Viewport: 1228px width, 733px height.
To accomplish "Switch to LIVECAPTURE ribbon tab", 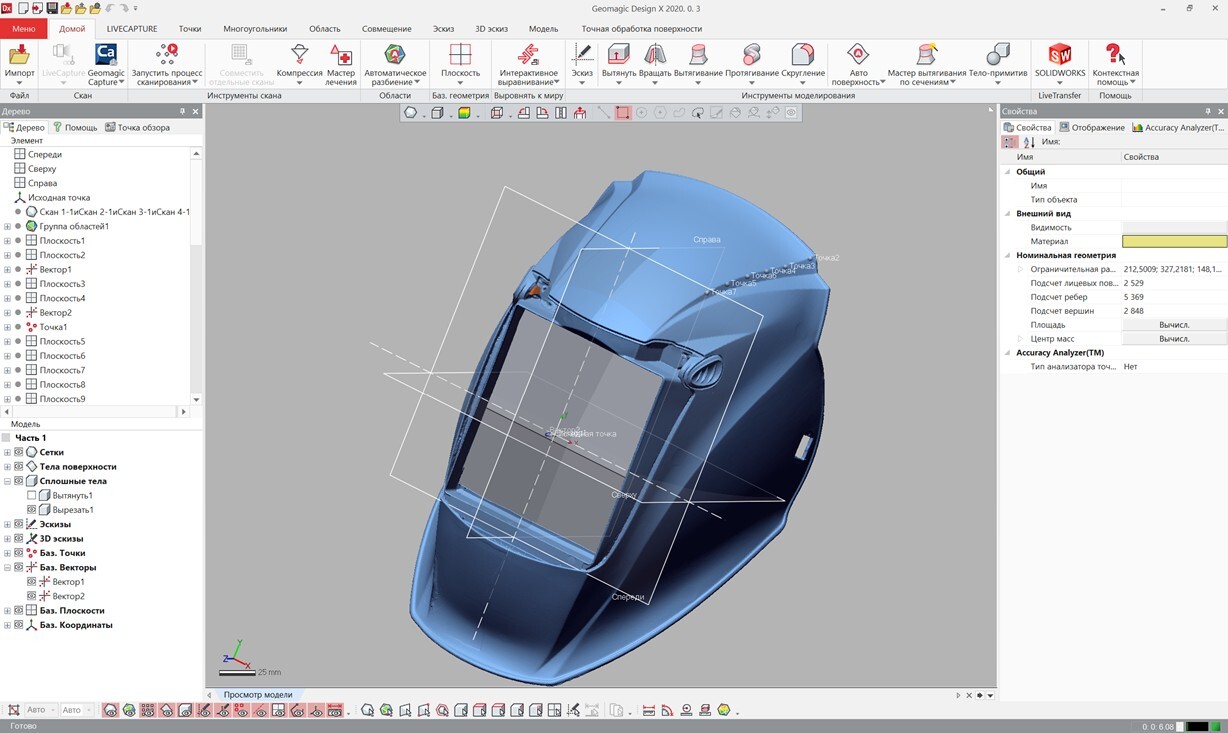I will [x=132, y=29].
